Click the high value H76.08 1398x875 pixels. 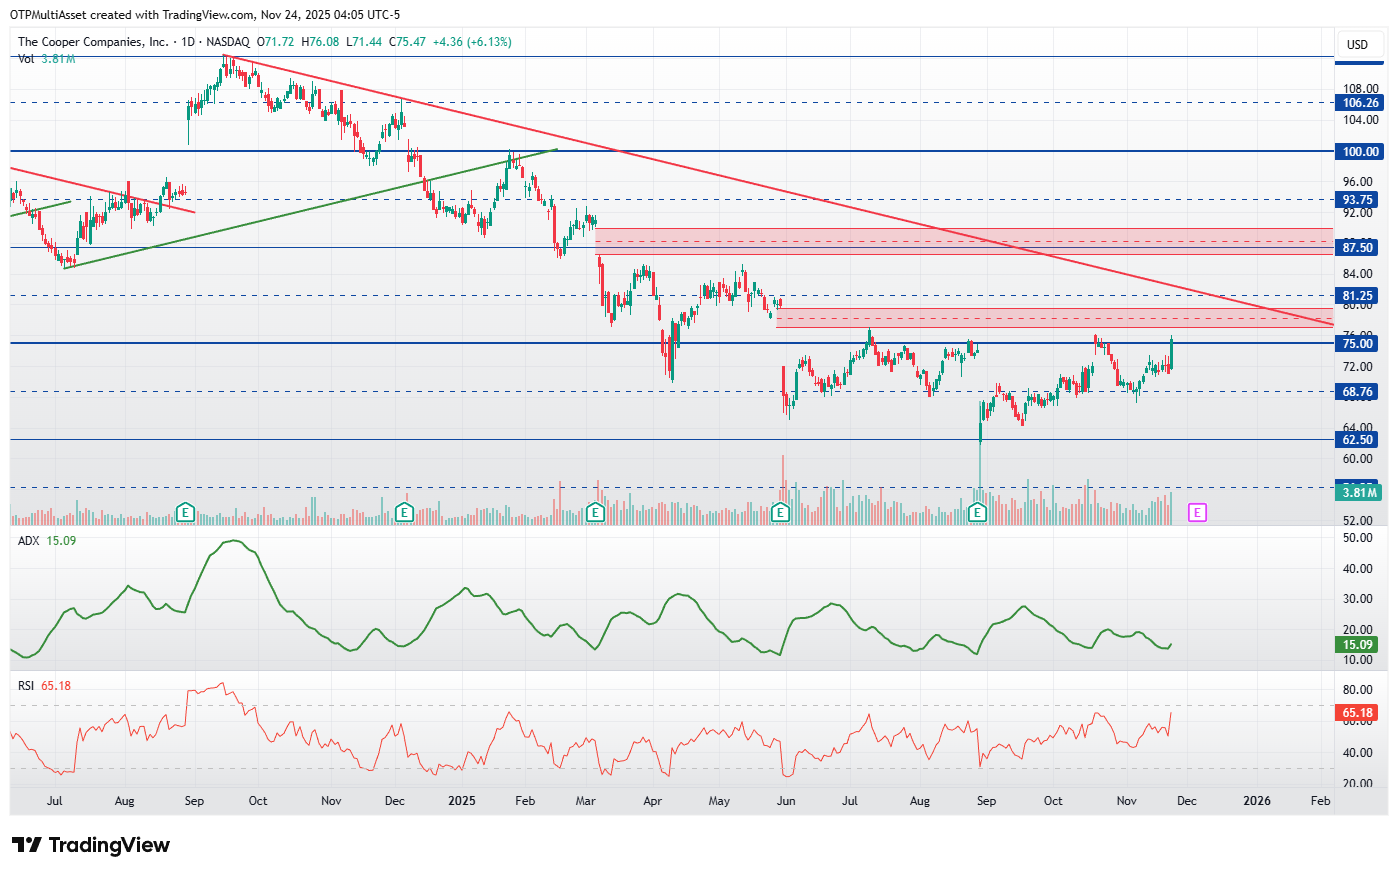(x=320, y=42)
